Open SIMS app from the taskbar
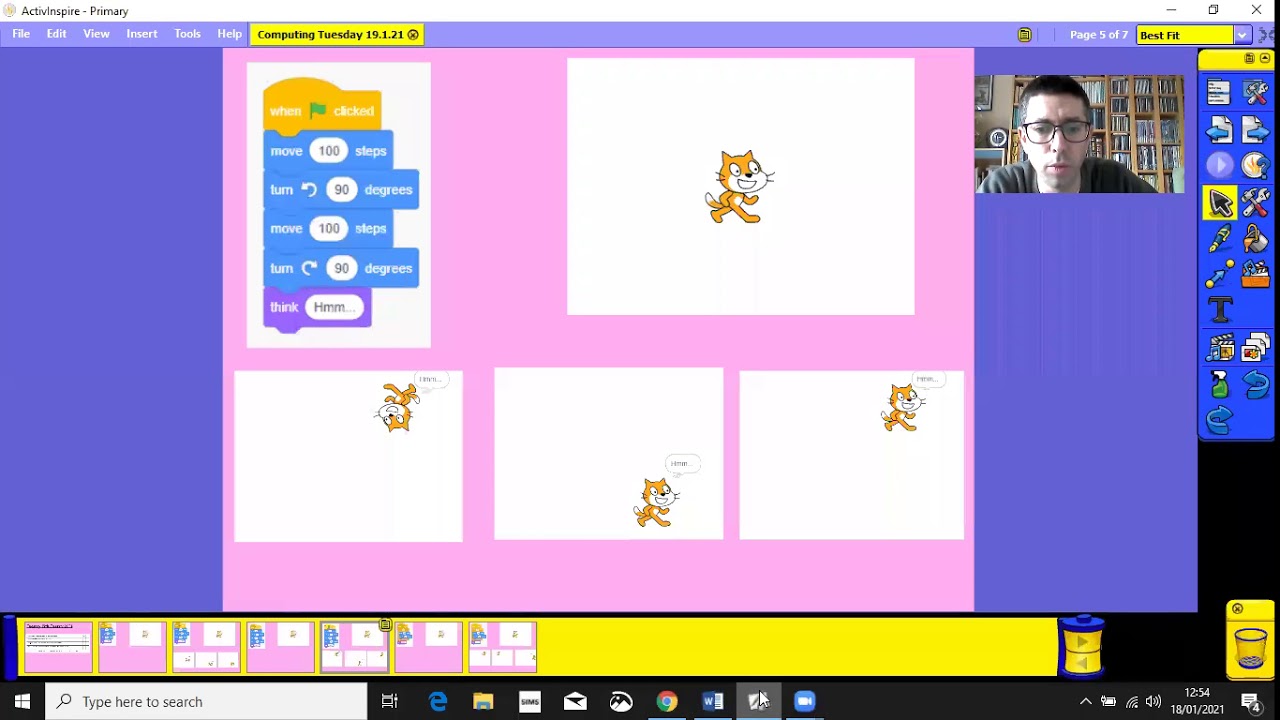The height and width of the screenshot is (720, 1280). pos(529,702)
